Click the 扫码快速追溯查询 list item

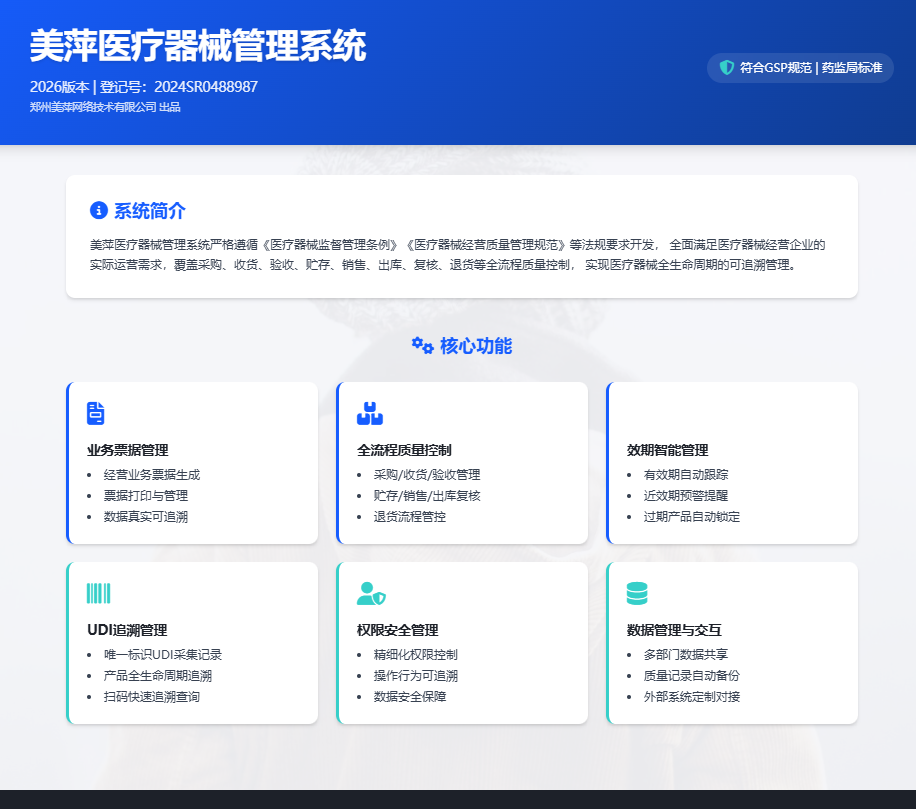click(x=151, y=696)
